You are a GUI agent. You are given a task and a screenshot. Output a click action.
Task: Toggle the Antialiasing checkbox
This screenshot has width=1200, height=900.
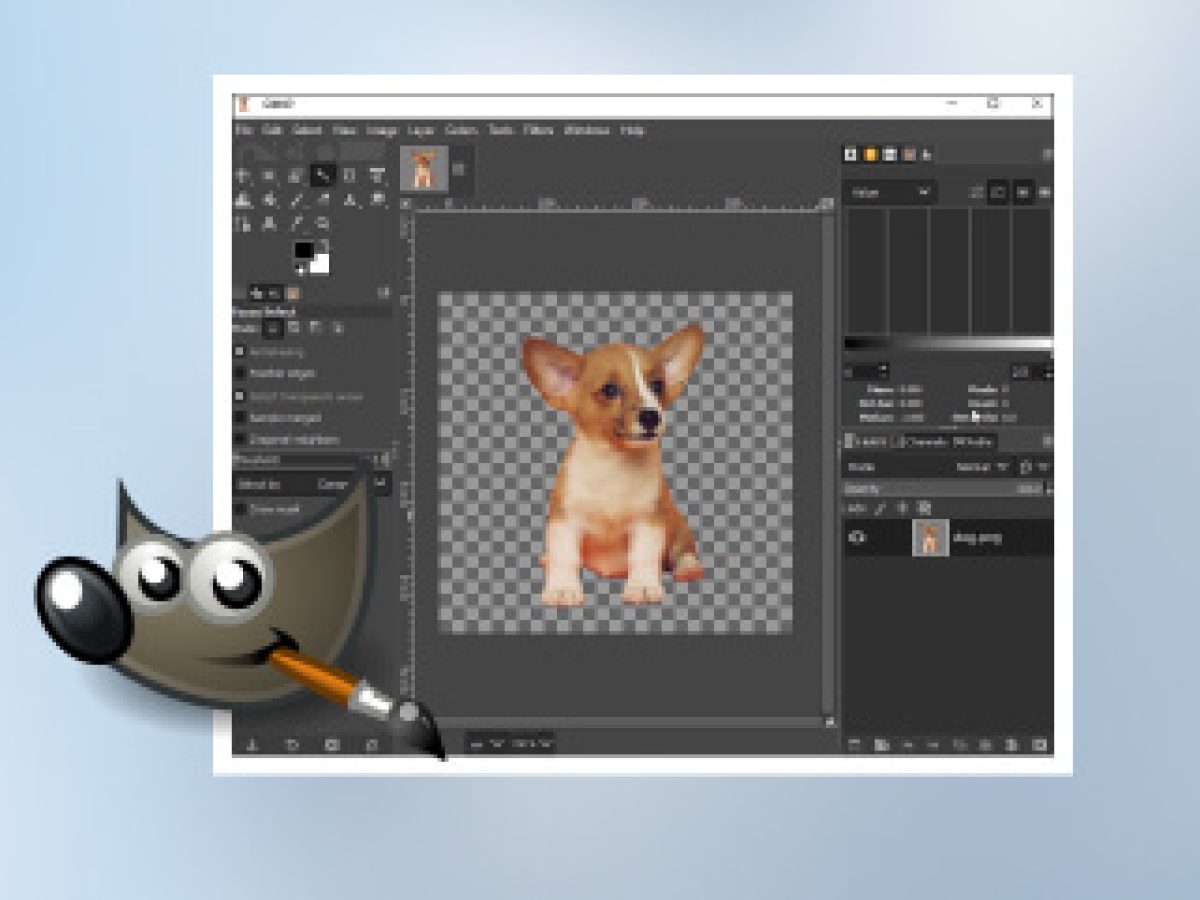point(240,352)
